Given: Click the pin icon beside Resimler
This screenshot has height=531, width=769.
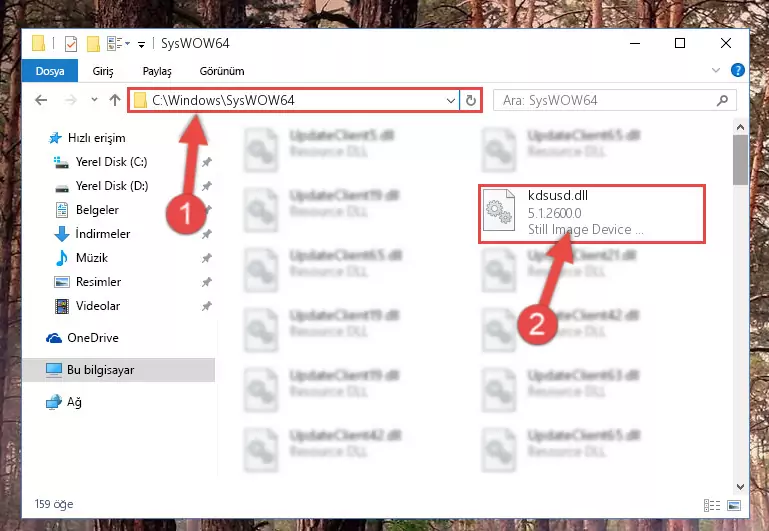Looking at the screenshot, I should pos(206,282).
